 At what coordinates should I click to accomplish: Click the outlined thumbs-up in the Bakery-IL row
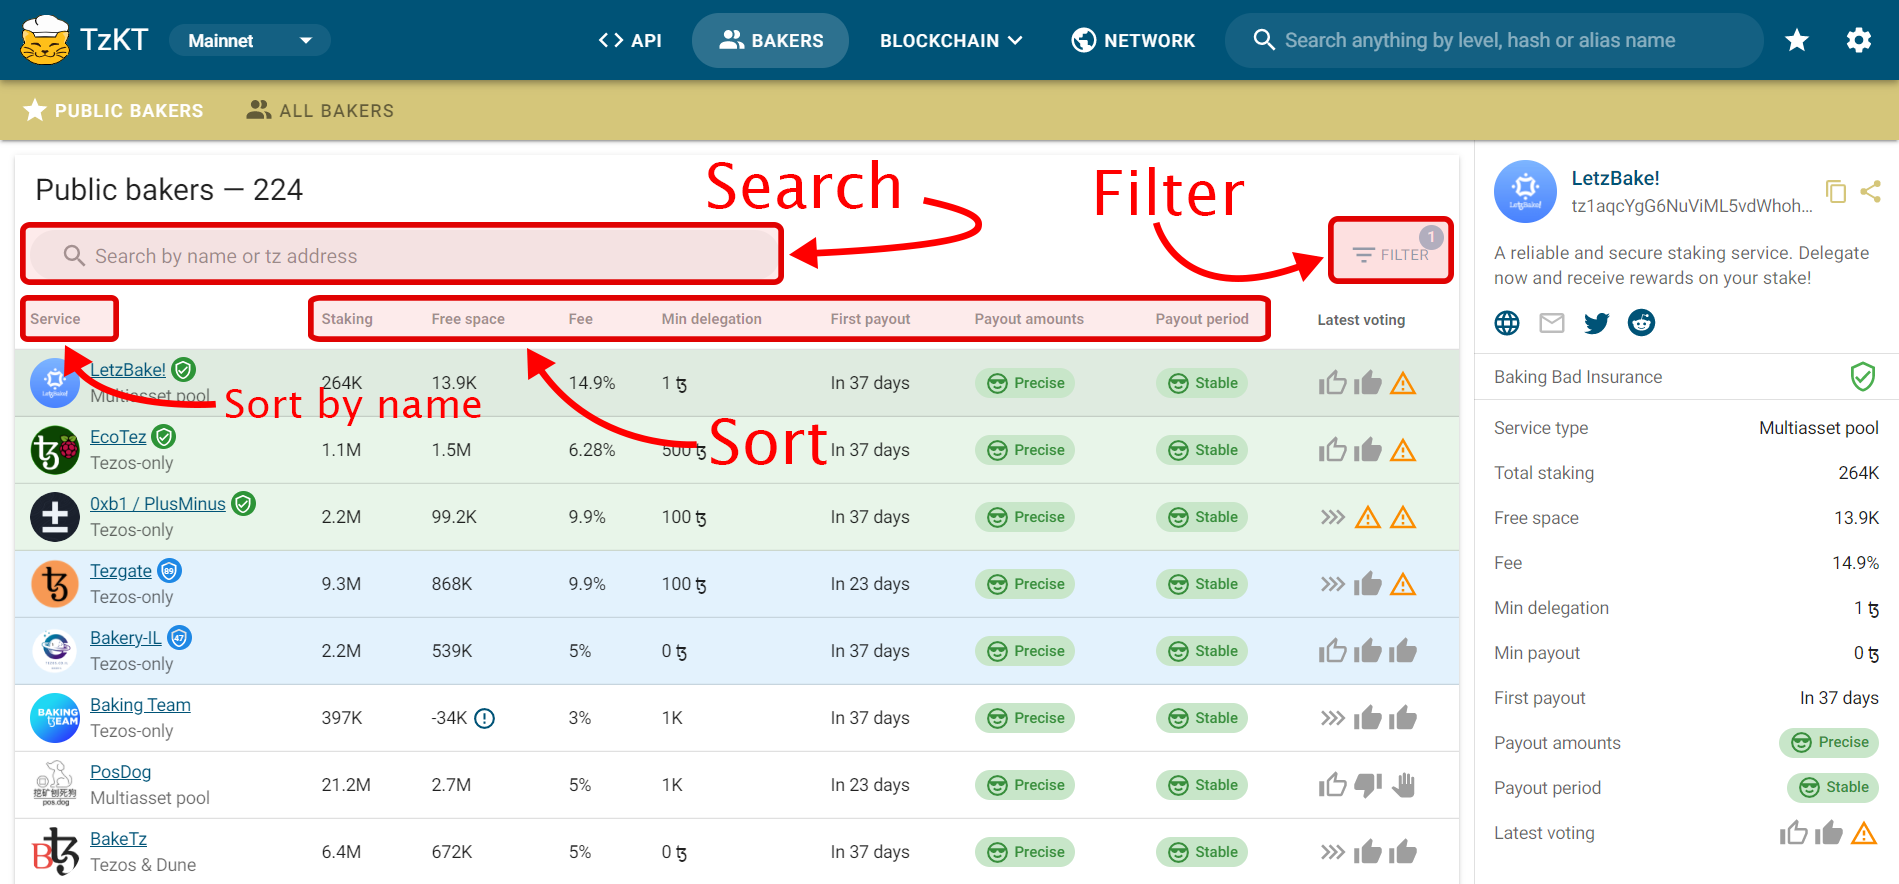pyautogui.click(x=1332, y=651)
